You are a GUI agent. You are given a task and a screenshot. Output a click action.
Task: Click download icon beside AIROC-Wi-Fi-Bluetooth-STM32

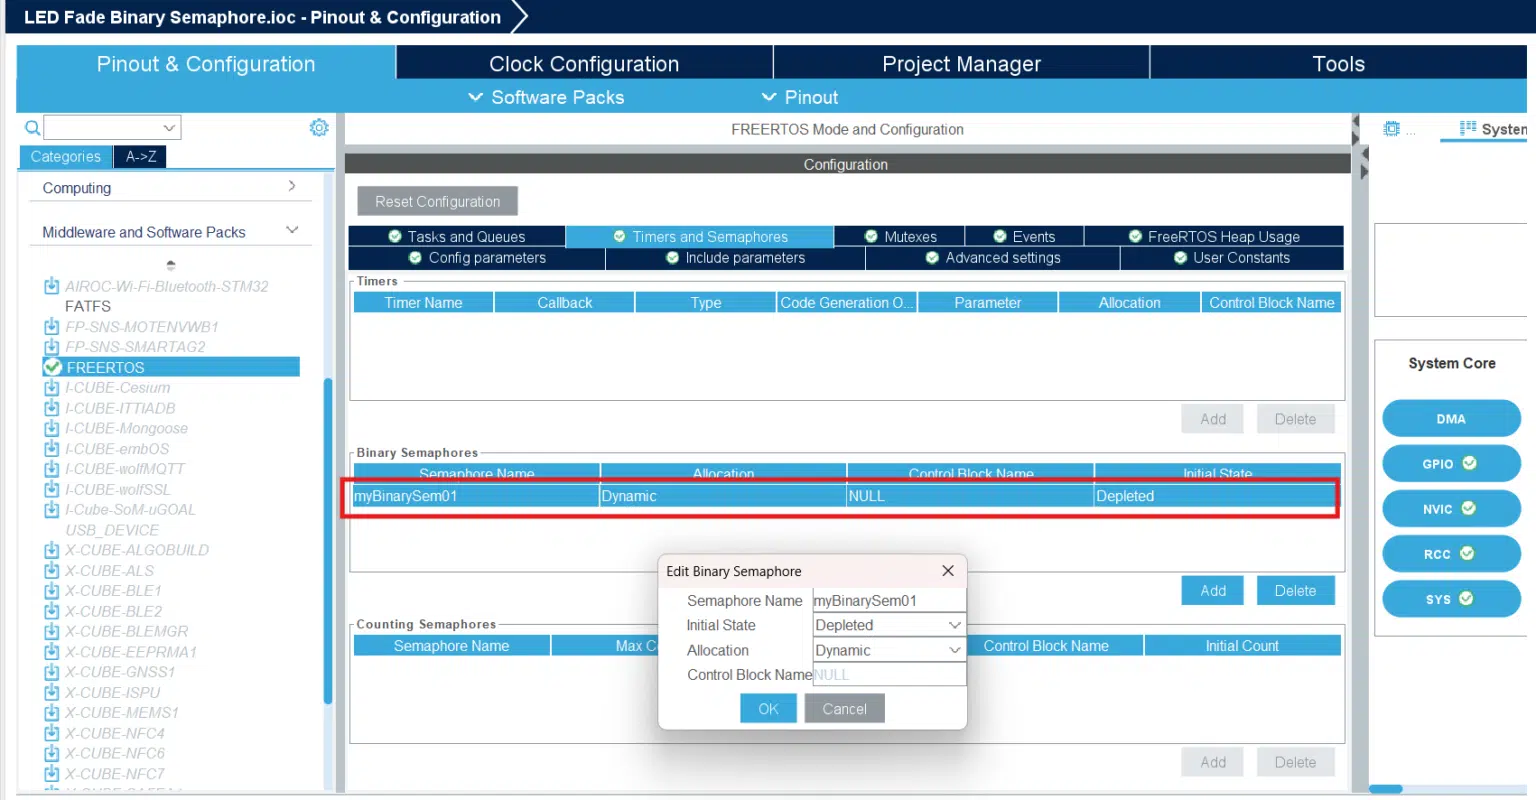pos(52,286)
